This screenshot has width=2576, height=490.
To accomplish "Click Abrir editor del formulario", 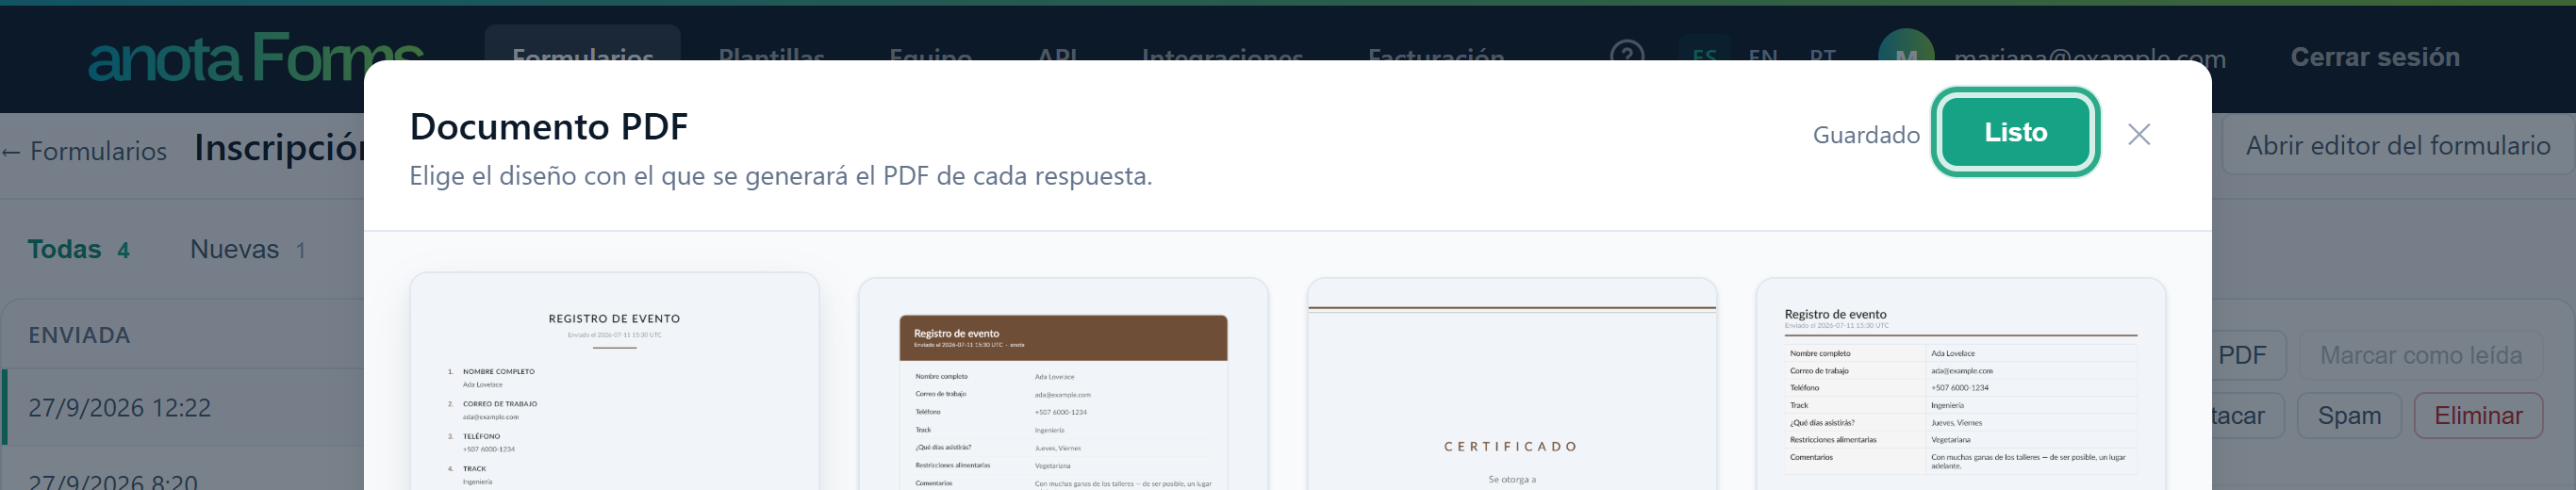I will click(2398, 146).
